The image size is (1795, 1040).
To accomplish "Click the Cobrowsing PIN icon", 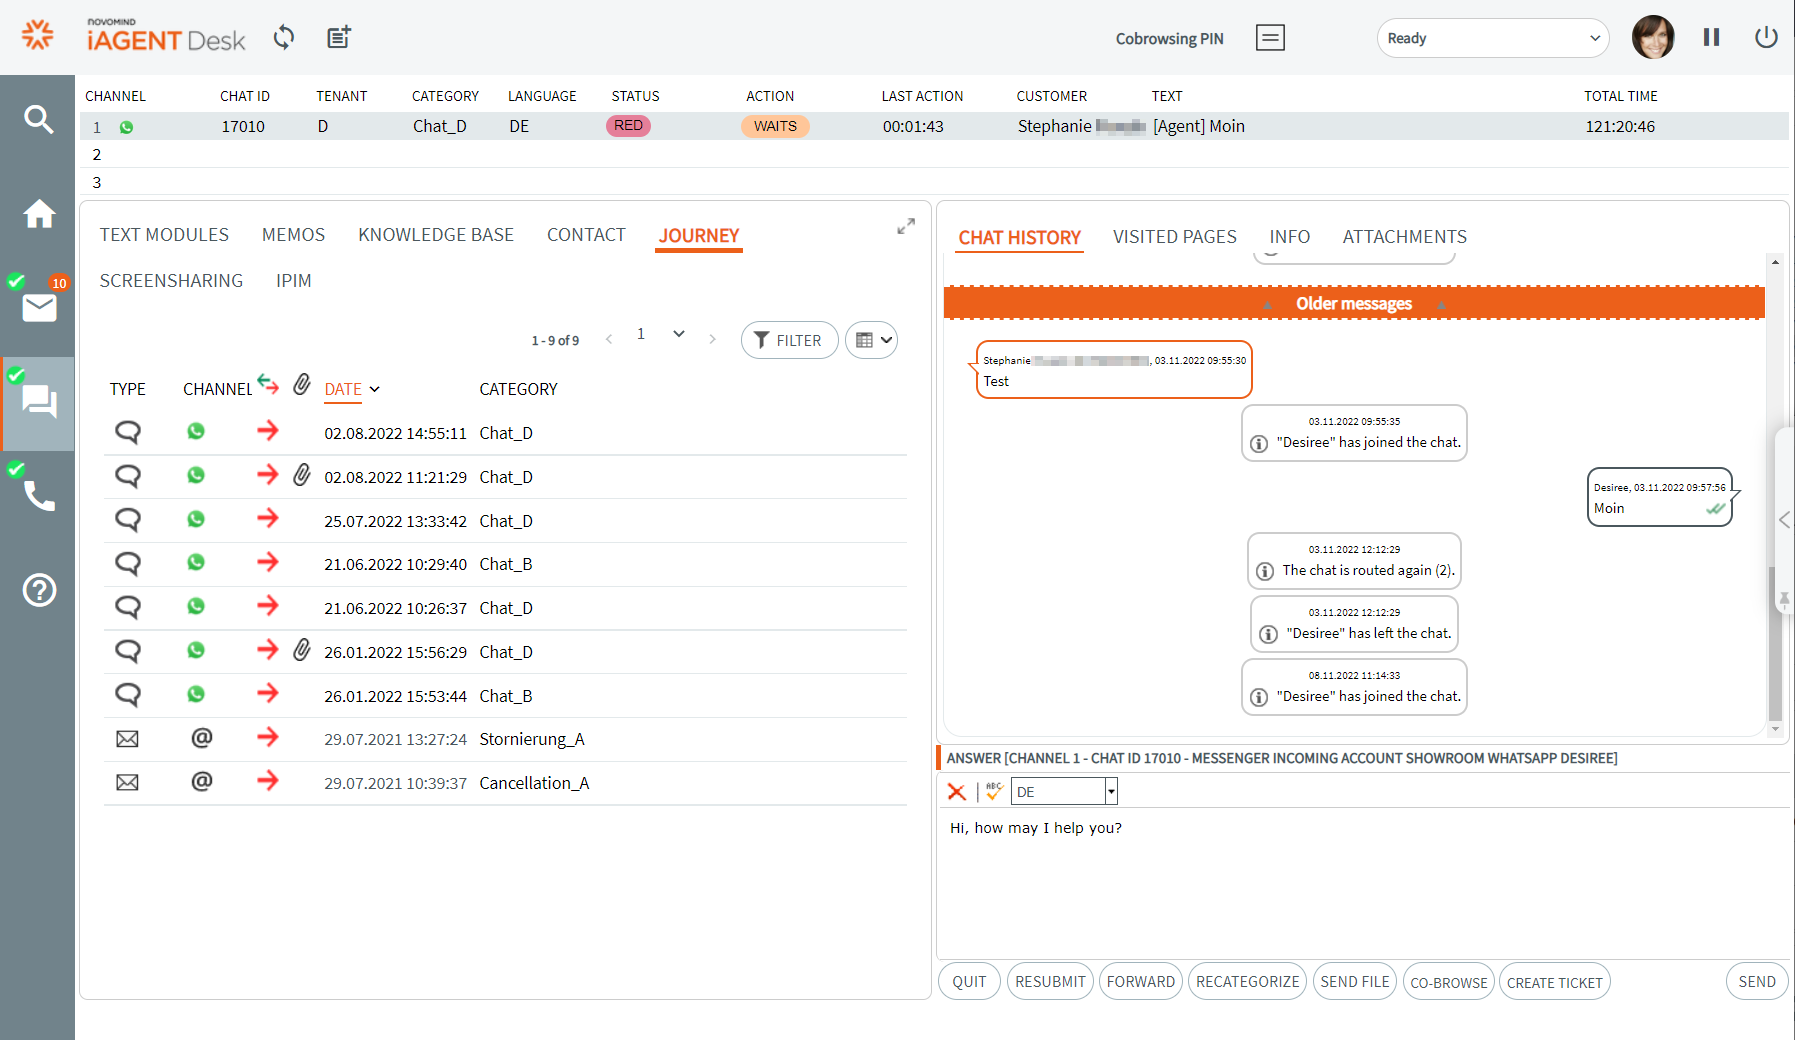I will tap(1270, 38).
